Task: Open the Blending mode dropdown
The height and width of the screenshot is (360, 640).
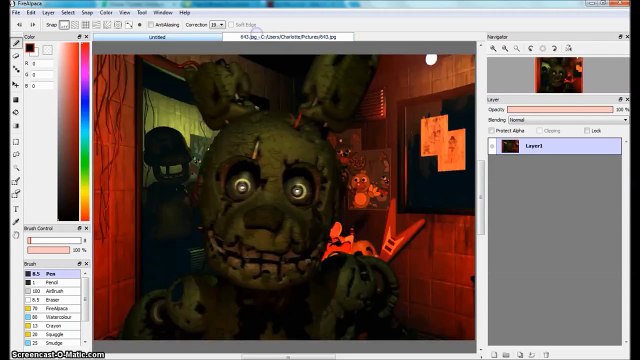Action: 568,120
